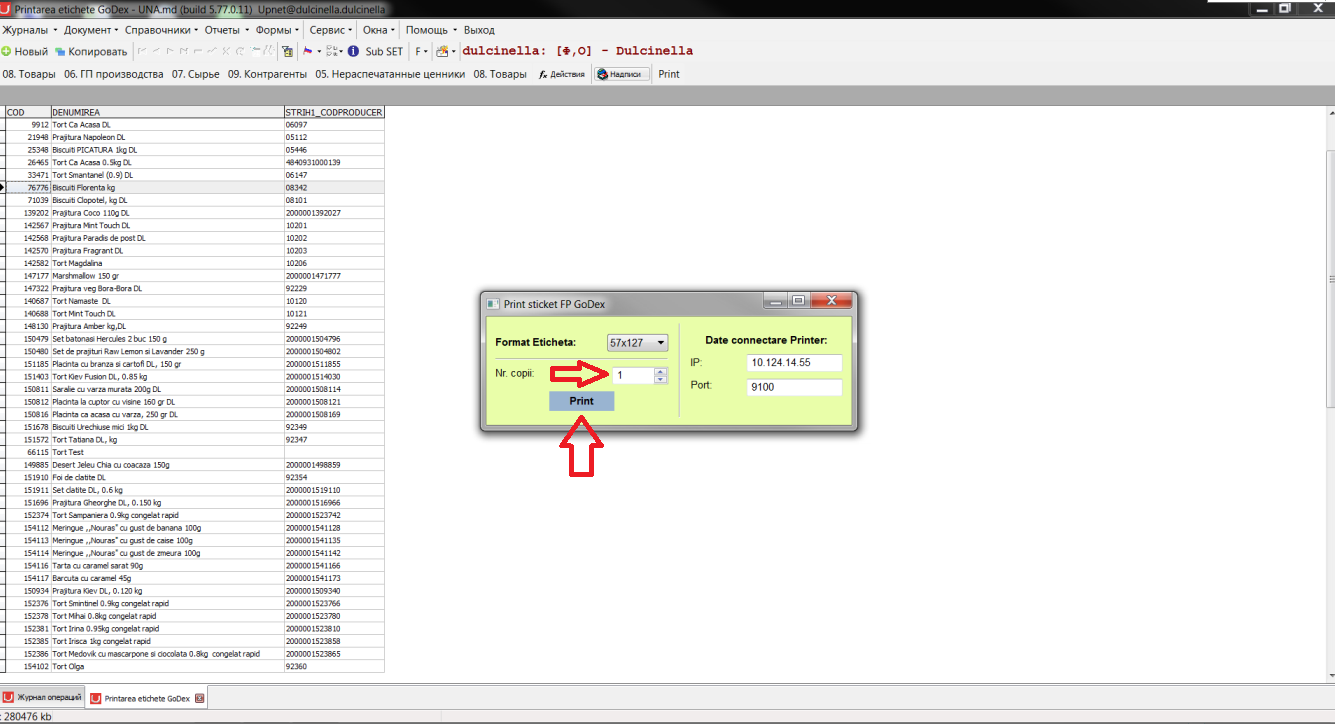Open the Окна menu
The width and height of the screenshot is (1335, 724).
click(x=379, y=30)
